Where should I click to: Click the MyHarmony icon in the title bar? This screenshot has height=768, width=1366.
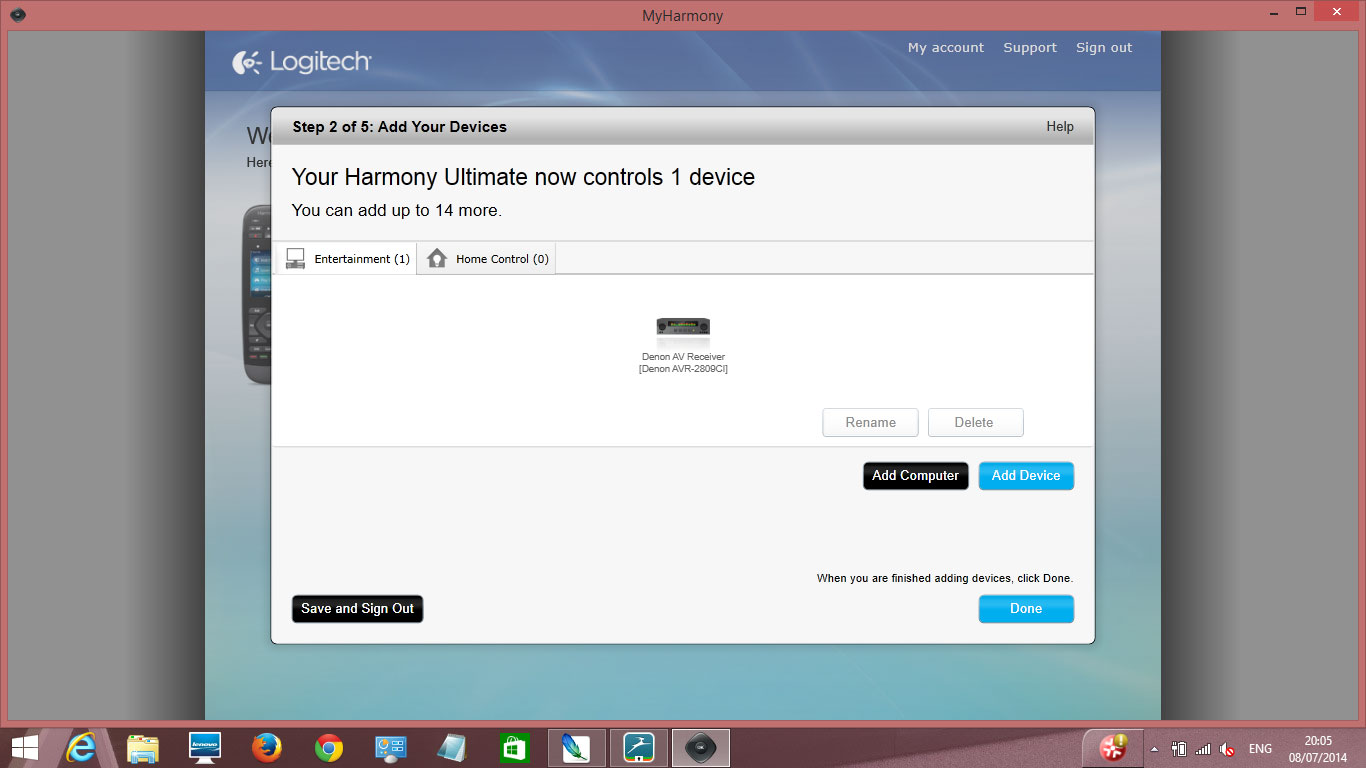18,15
